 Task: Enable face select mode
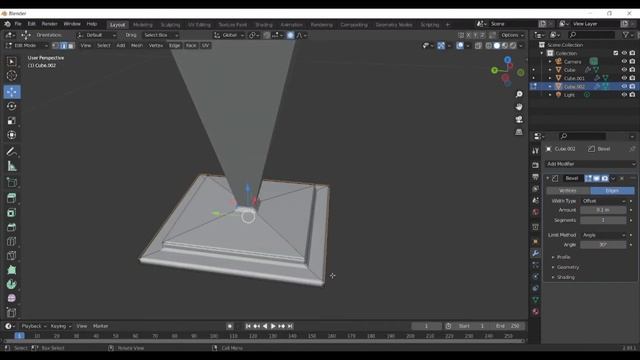pyautogui.click(x=71, y=46)
